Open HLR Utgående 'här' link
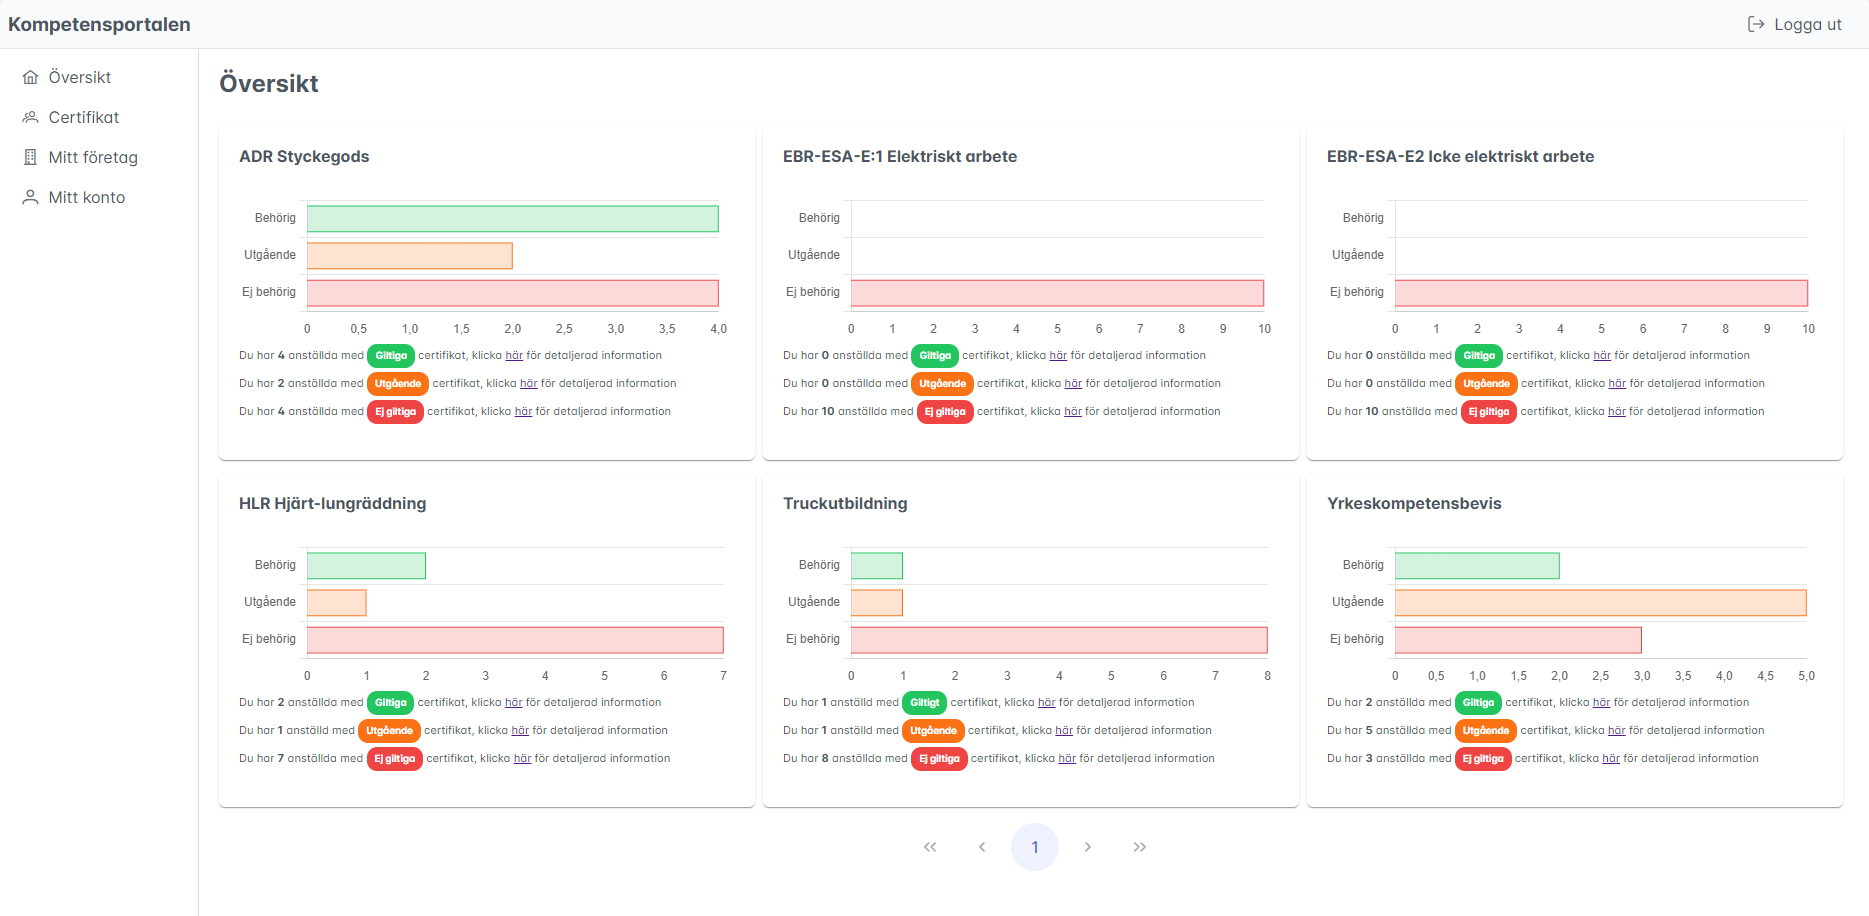This screenshot has height=916, width=1869. coord(520,730)
